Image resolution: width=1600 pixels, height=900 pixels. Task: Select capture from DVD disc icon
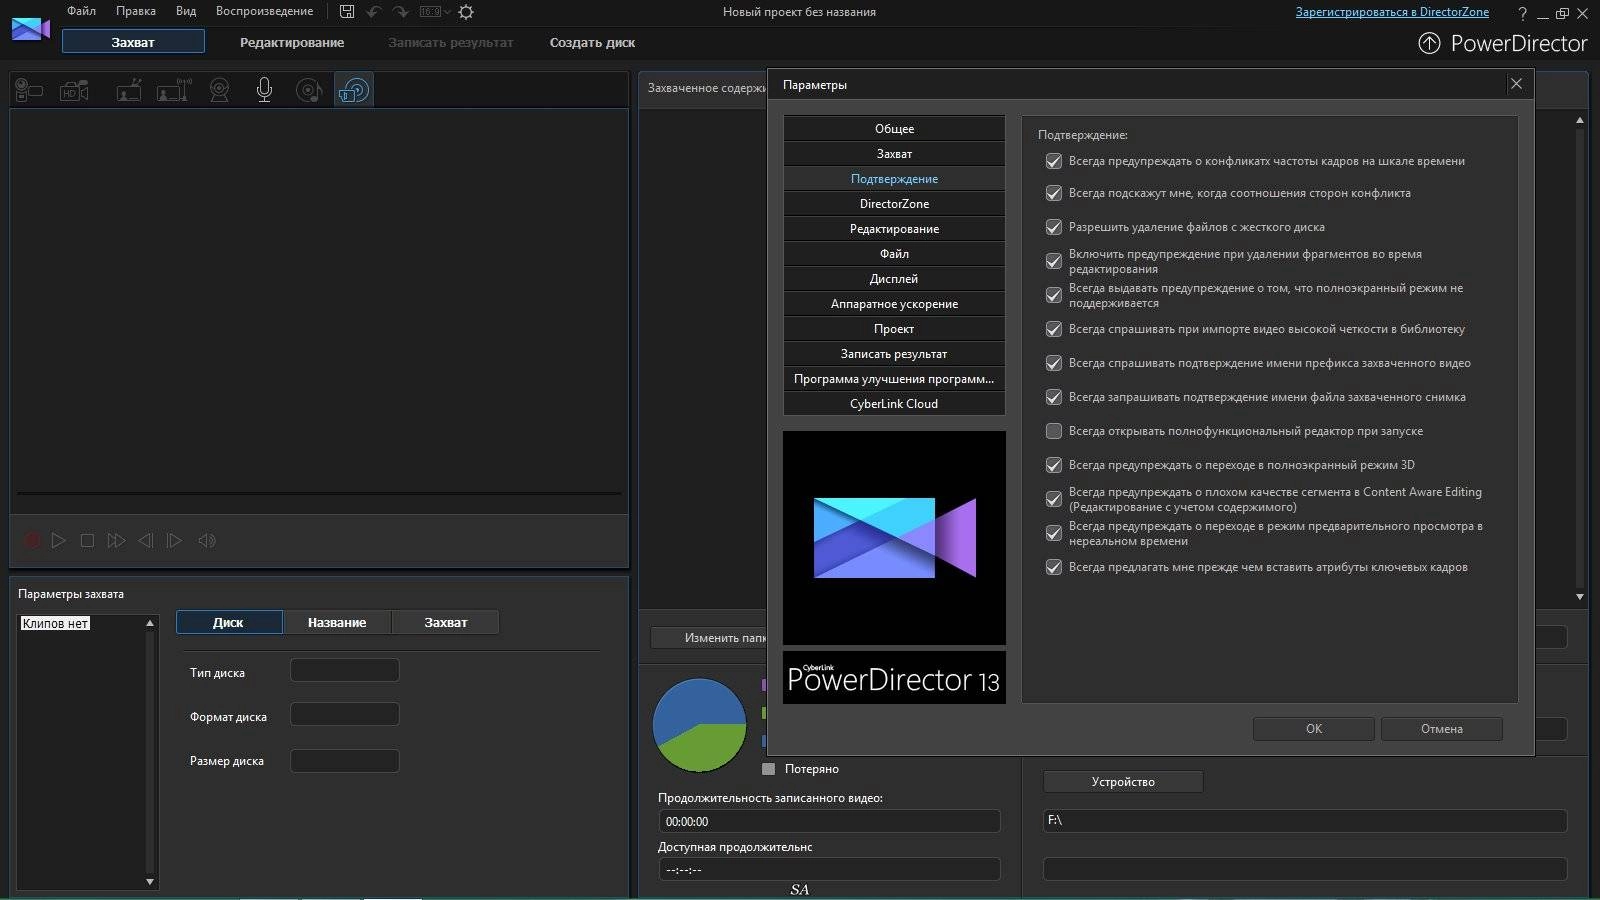(354, 91)
